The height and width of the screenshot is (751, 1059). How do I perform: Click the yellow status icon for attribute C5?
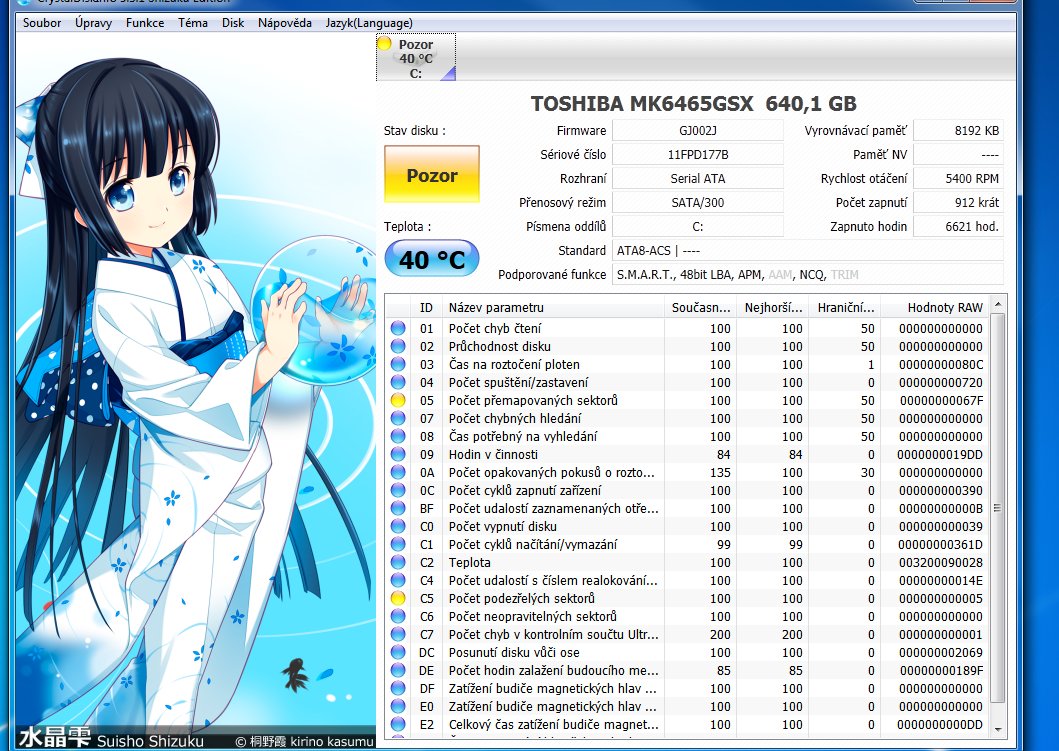(x=397, y=598)
